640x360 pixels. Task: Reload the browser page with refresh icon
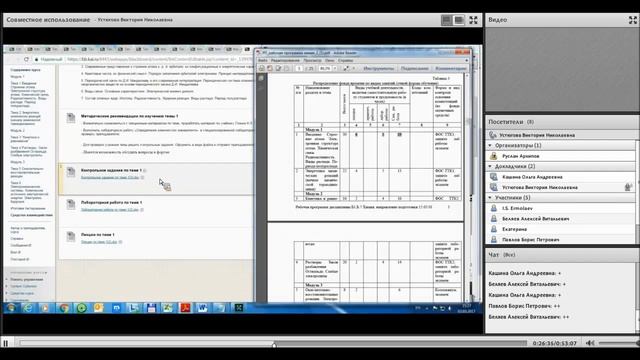pos(27,59)
